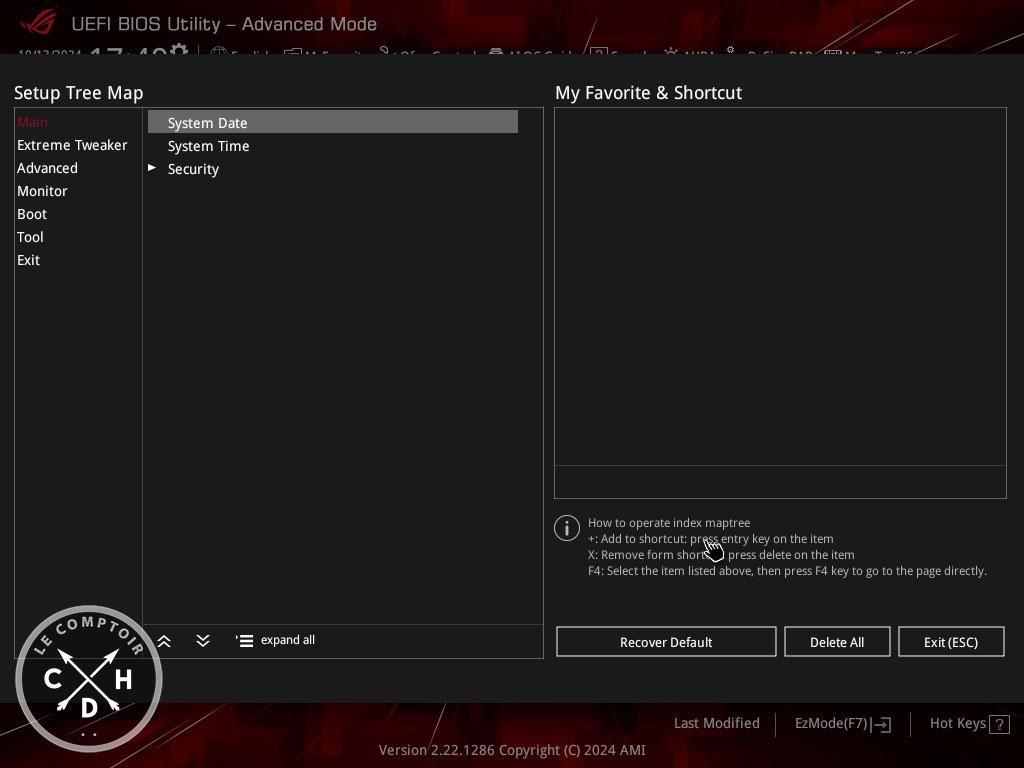Click the info icon beside the maptree help
The height and width of the screenshot is (768, 1024).
pyautogui.click(x=567, y=528)
